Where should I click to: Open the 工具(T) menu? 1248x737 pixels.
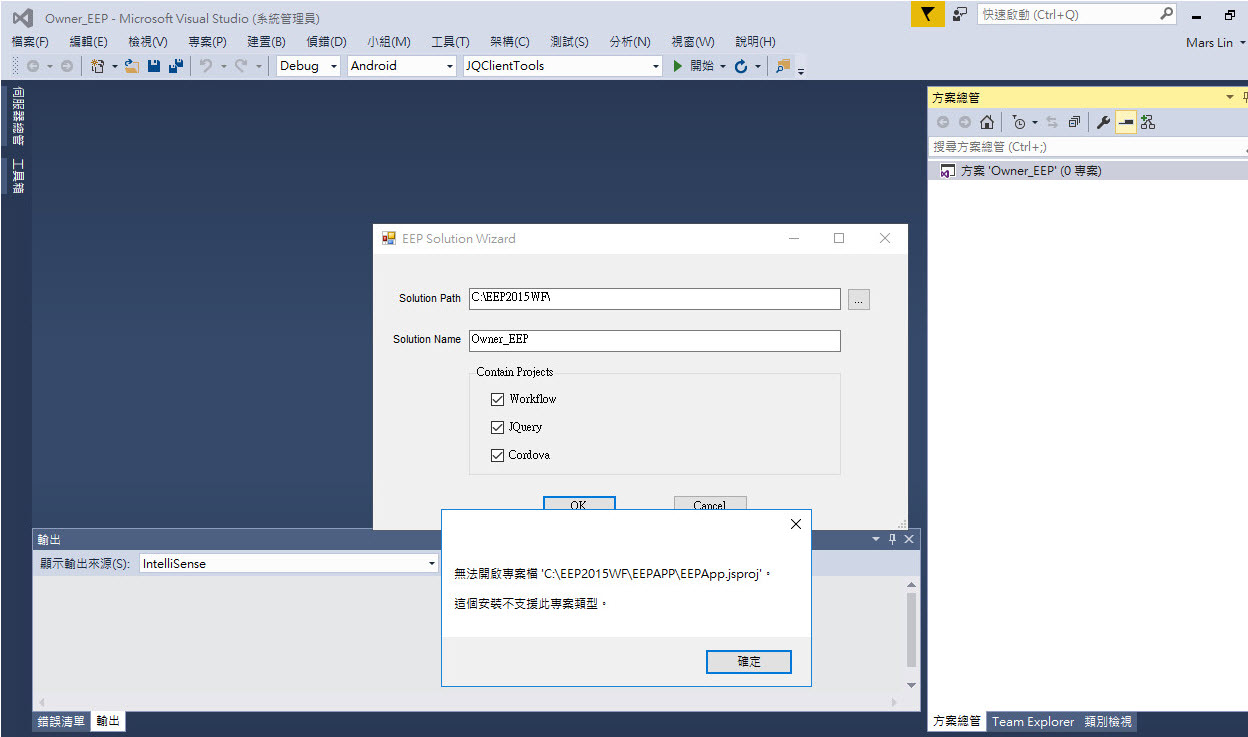450,42
